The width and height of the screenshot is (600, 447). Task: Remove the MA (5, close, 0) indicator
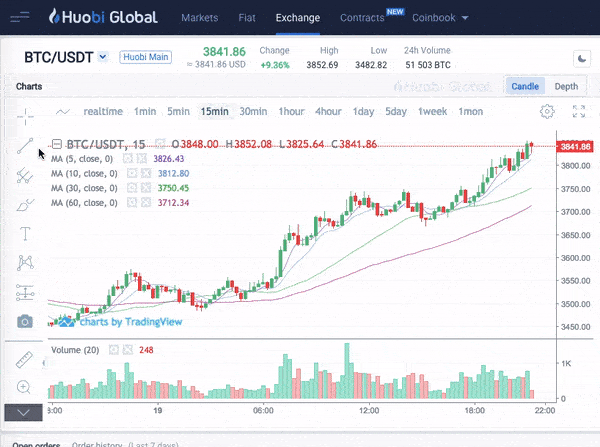[x=142, y=158]
